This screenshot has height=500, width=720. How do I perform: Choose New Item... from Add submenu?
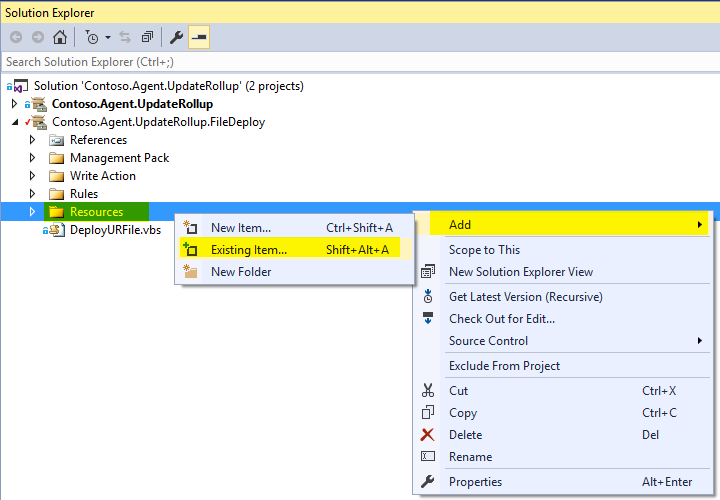[294, 228]
